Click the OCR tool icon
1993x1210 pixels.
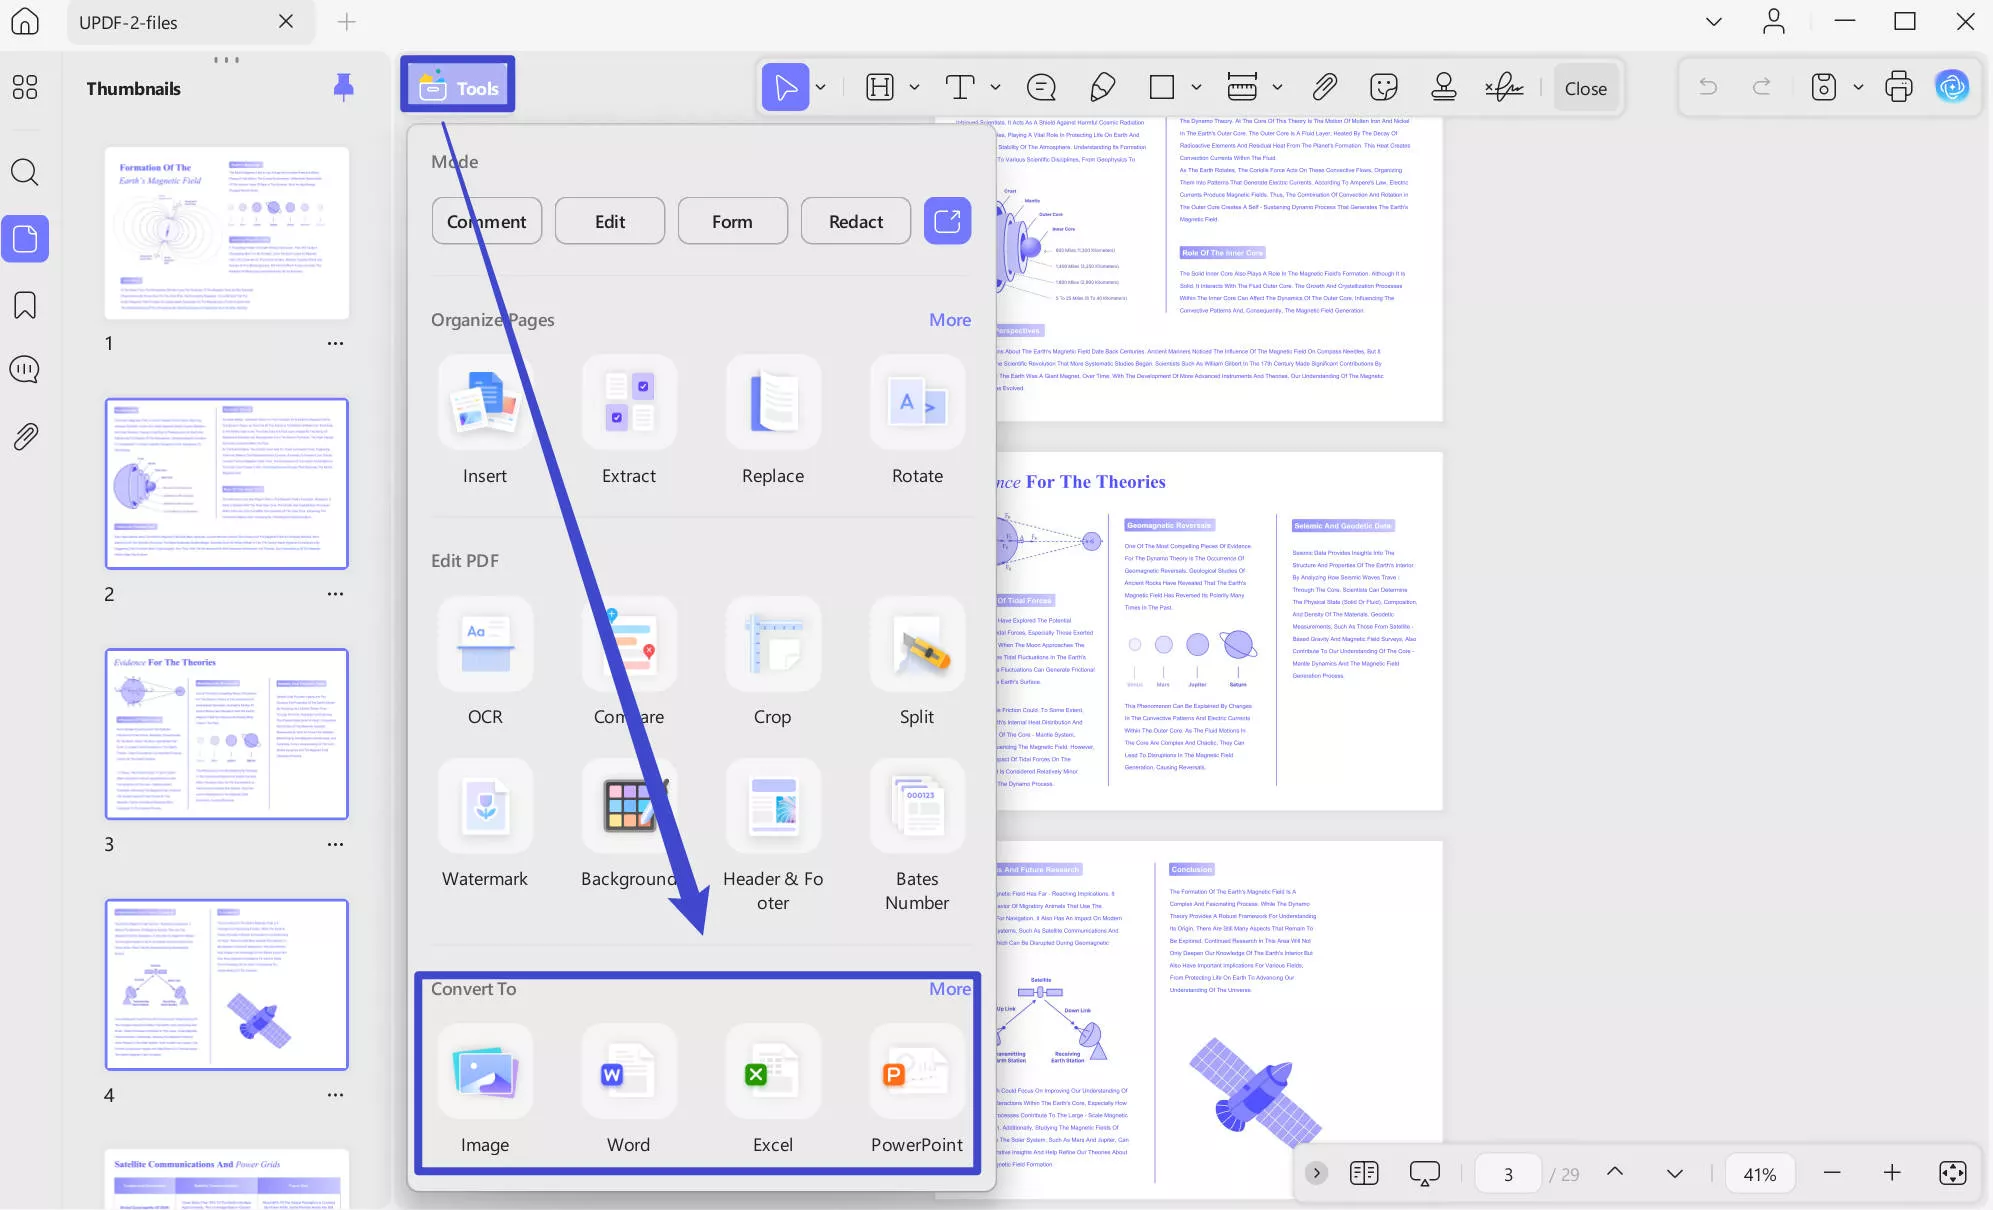coord(485,644)
